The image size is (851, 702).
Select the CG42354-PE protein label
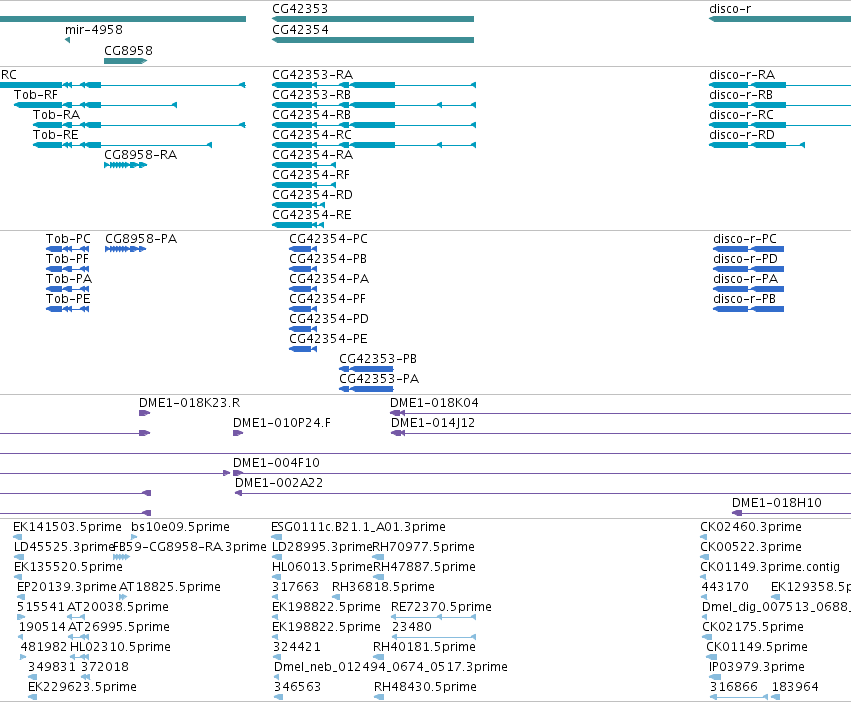coord(328,340)
